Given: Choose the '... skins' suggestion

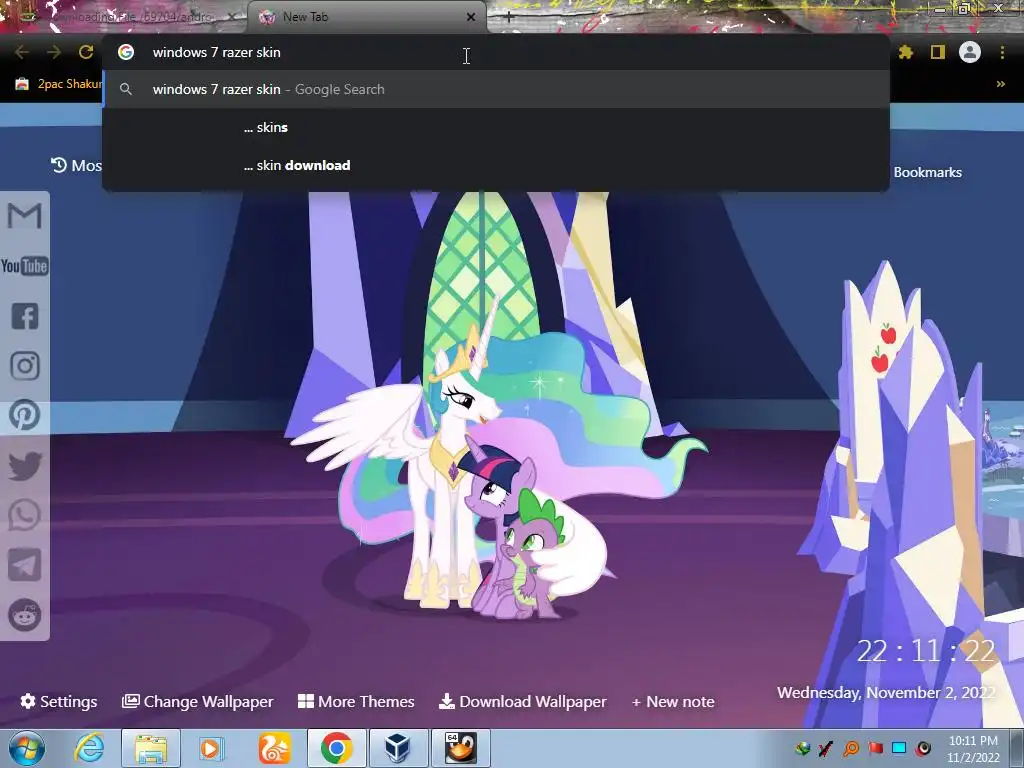Looking at the screenshot, I should point(496,127).
